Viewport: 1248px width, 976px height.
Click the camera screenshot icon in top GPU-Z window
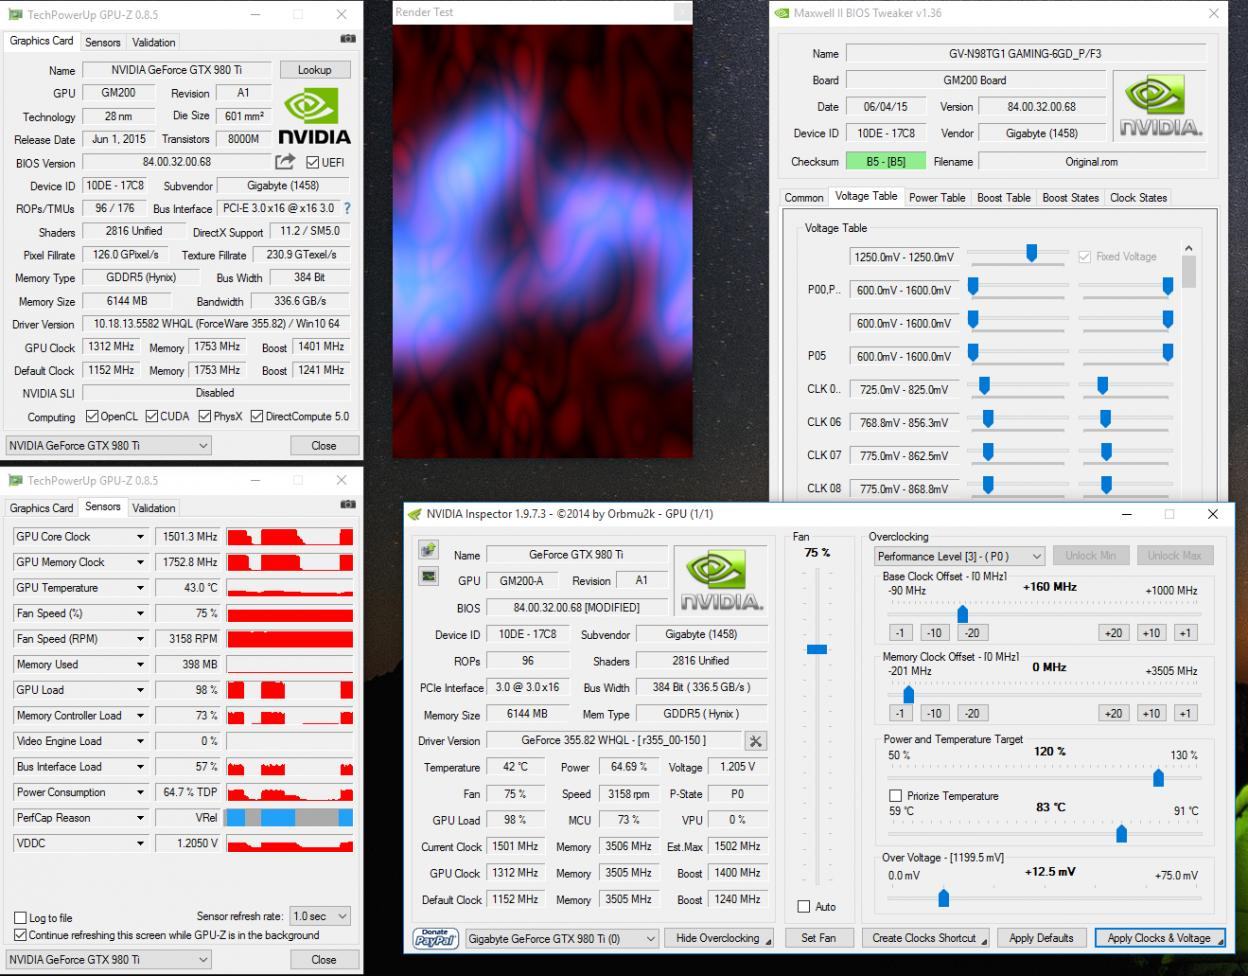pos(347,39)
